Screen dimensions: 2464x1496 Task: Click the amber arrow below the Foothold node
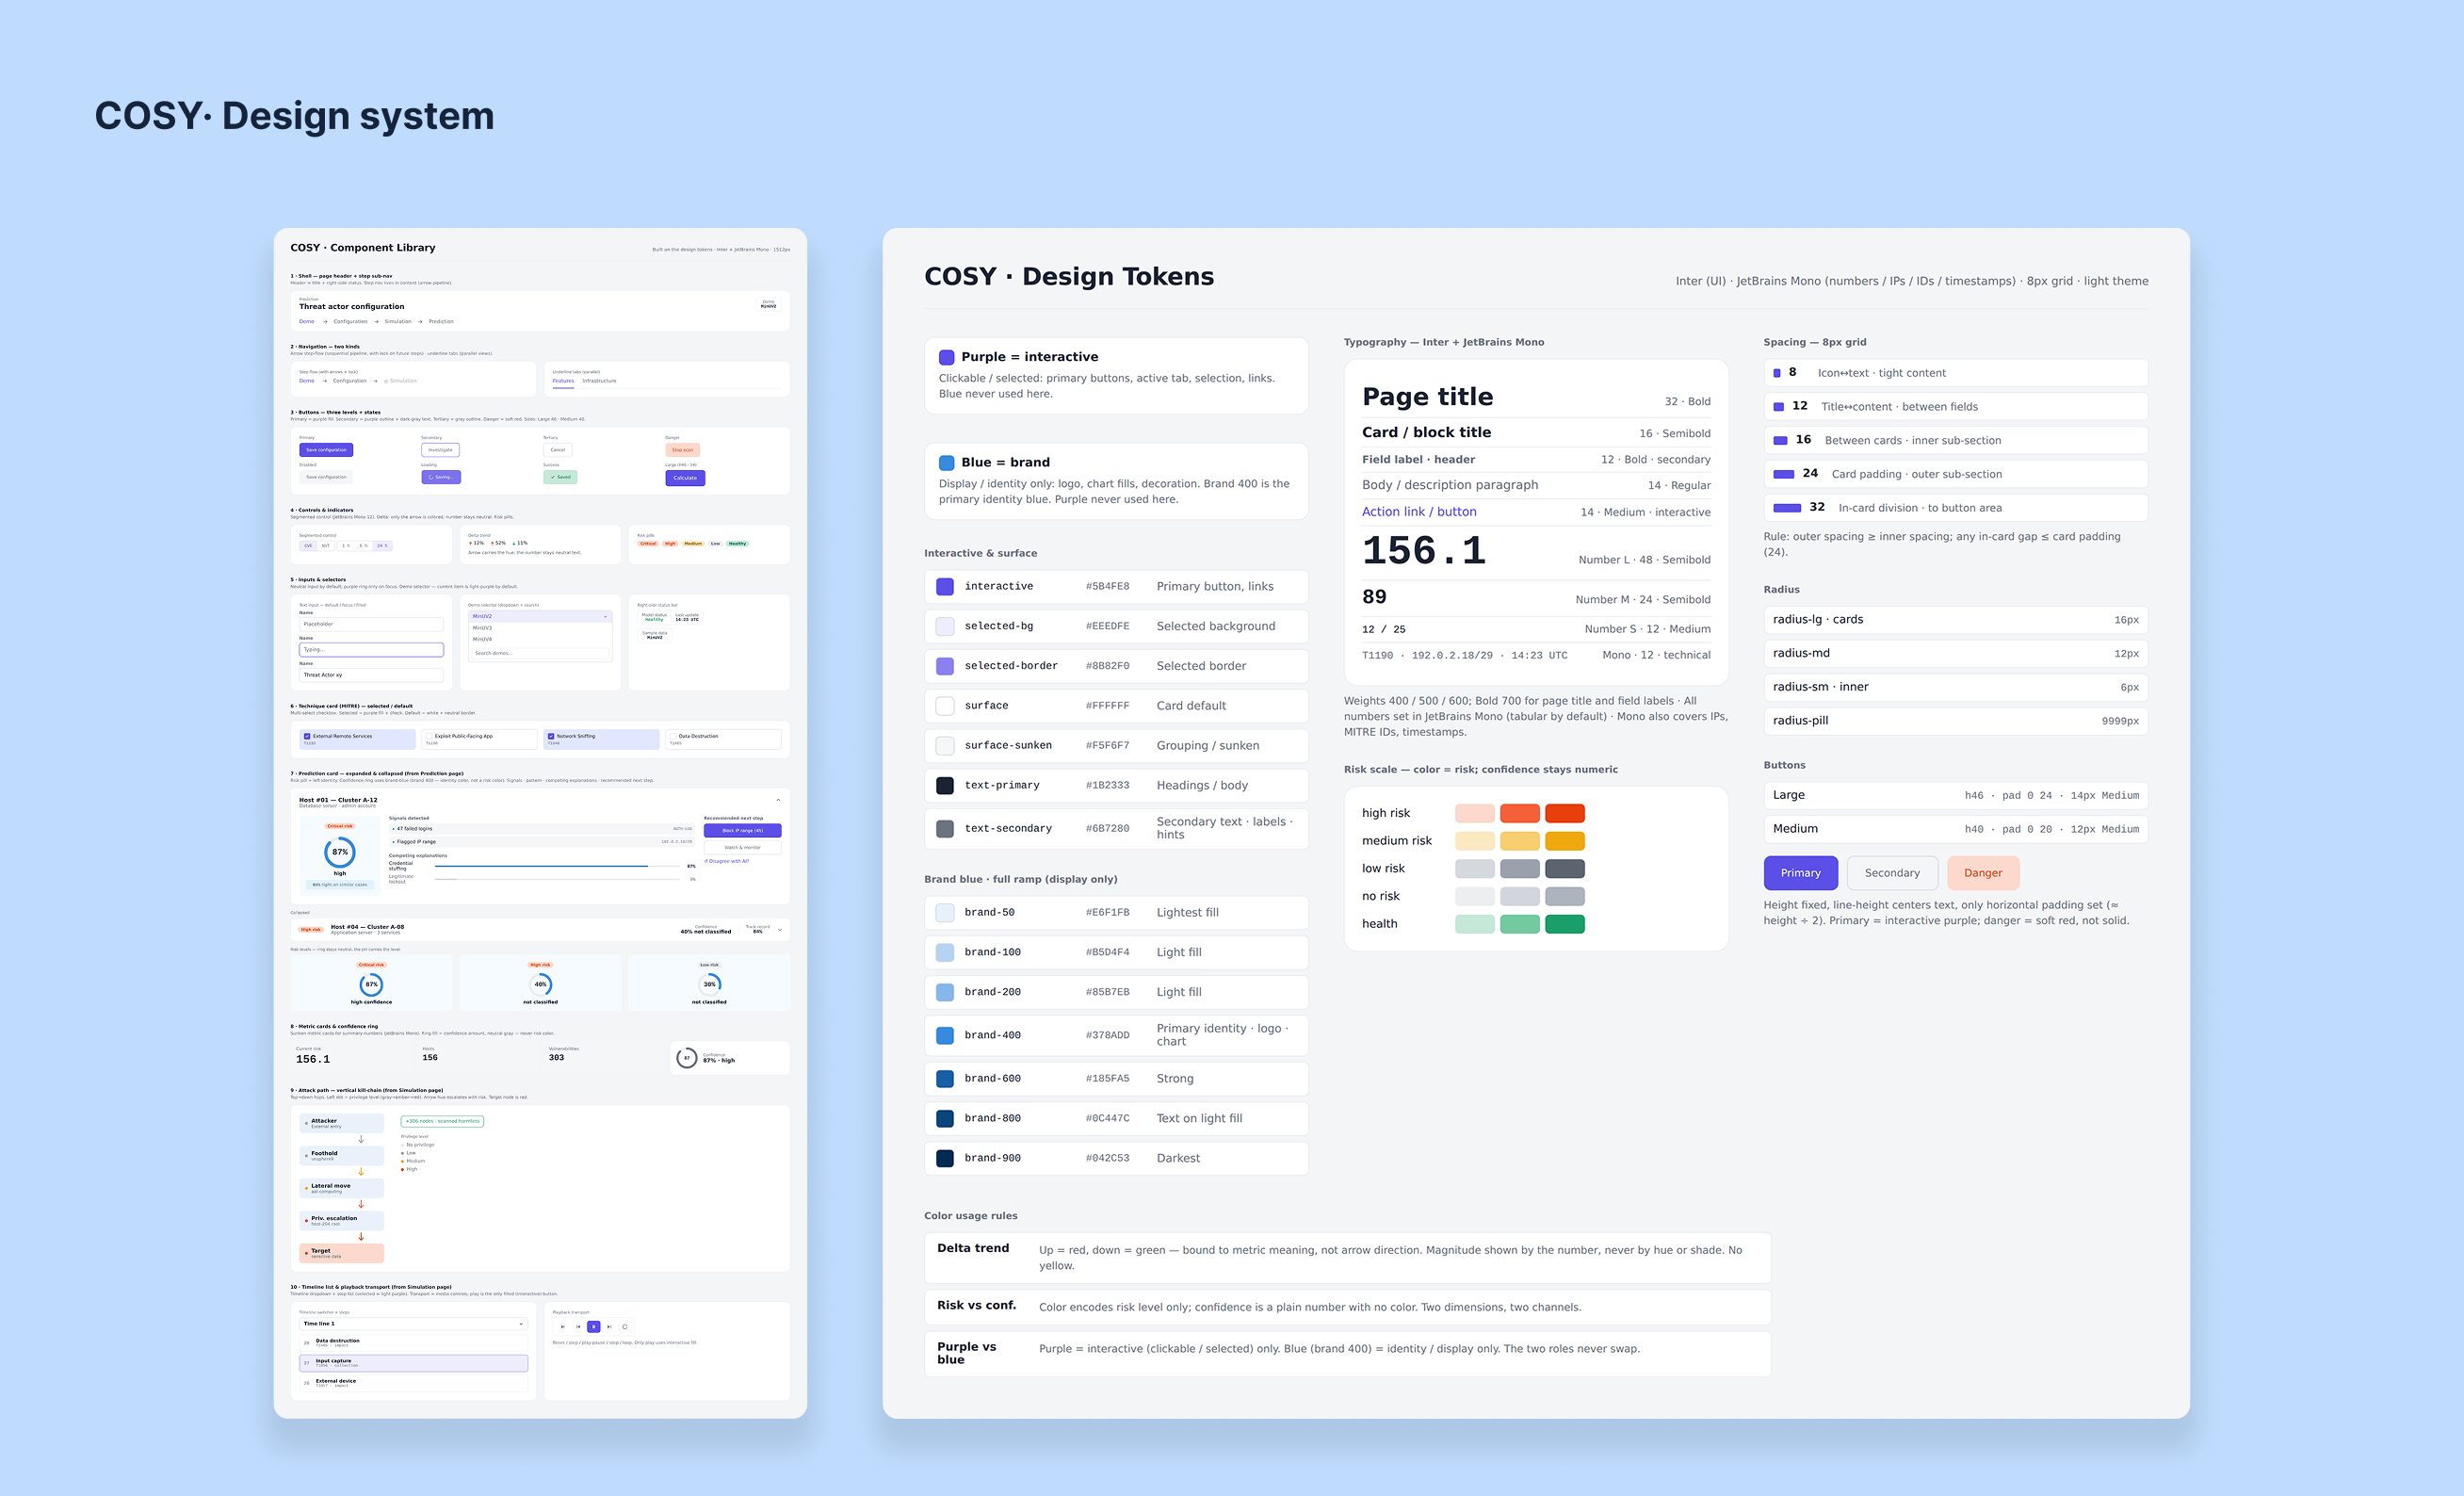click(x=362, y=1172)
